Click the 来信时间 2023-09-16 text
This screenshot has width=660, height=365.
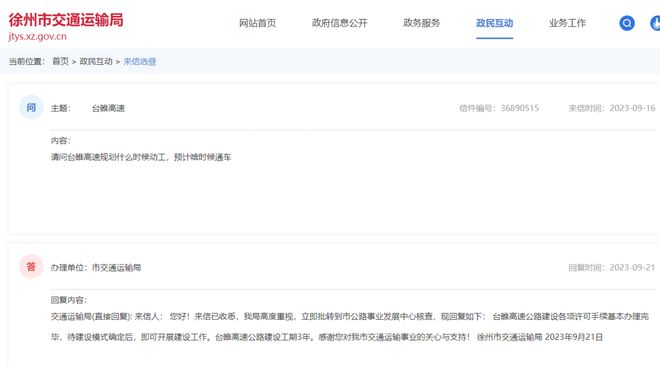(612, 108)
